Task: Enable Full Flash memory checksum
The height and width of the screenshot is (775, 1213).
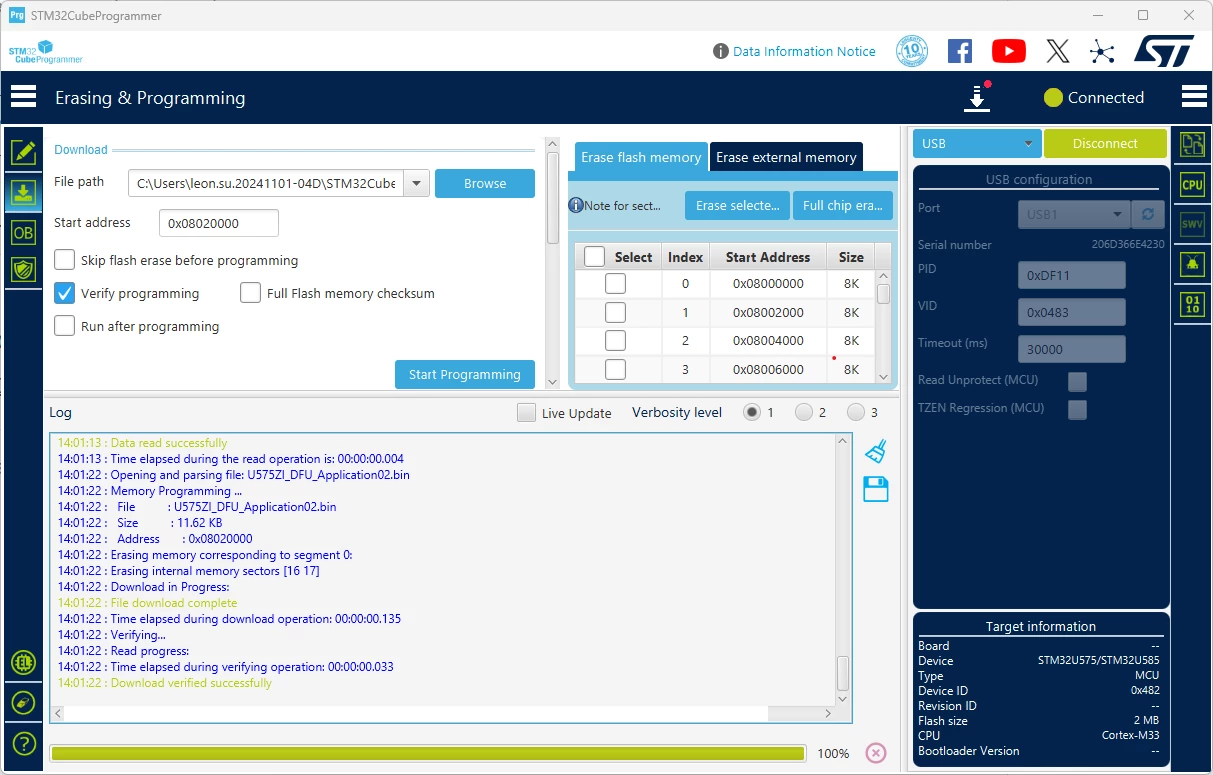Action: tap(251, 293)
